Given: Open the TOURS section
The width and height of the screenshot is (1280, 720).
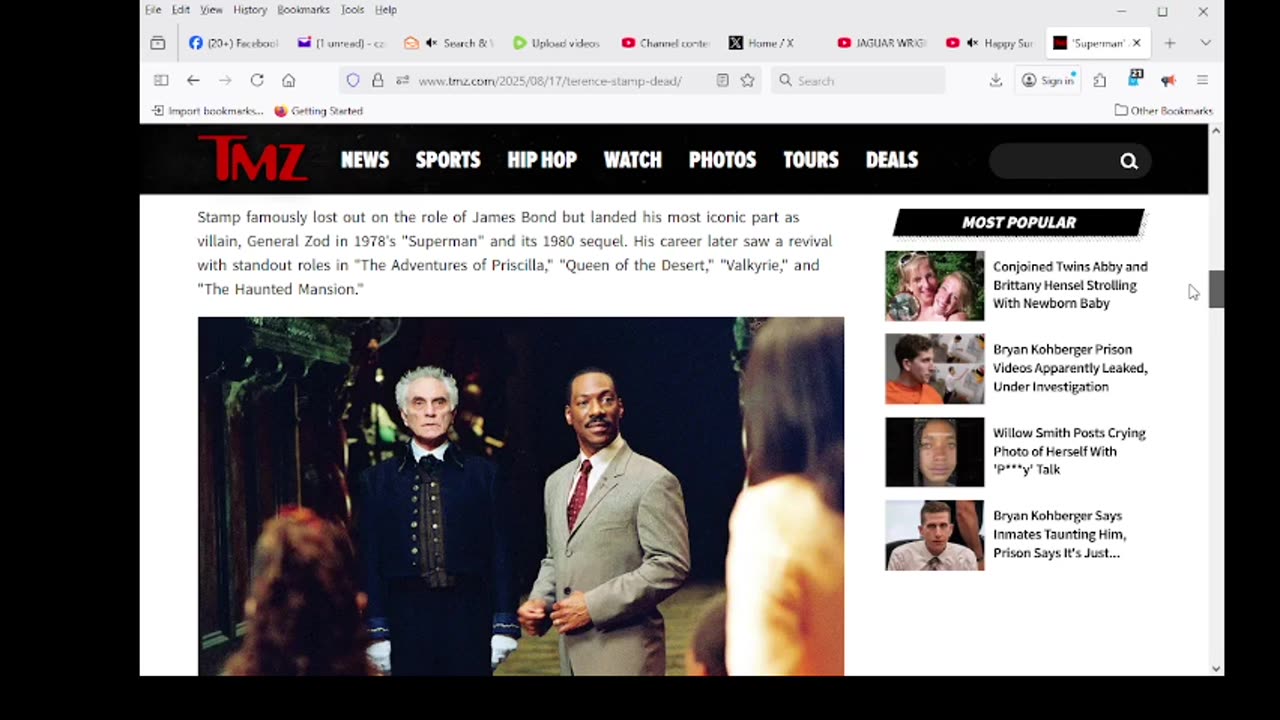Looking at the screenshot, I should click(x=811, y=160).
